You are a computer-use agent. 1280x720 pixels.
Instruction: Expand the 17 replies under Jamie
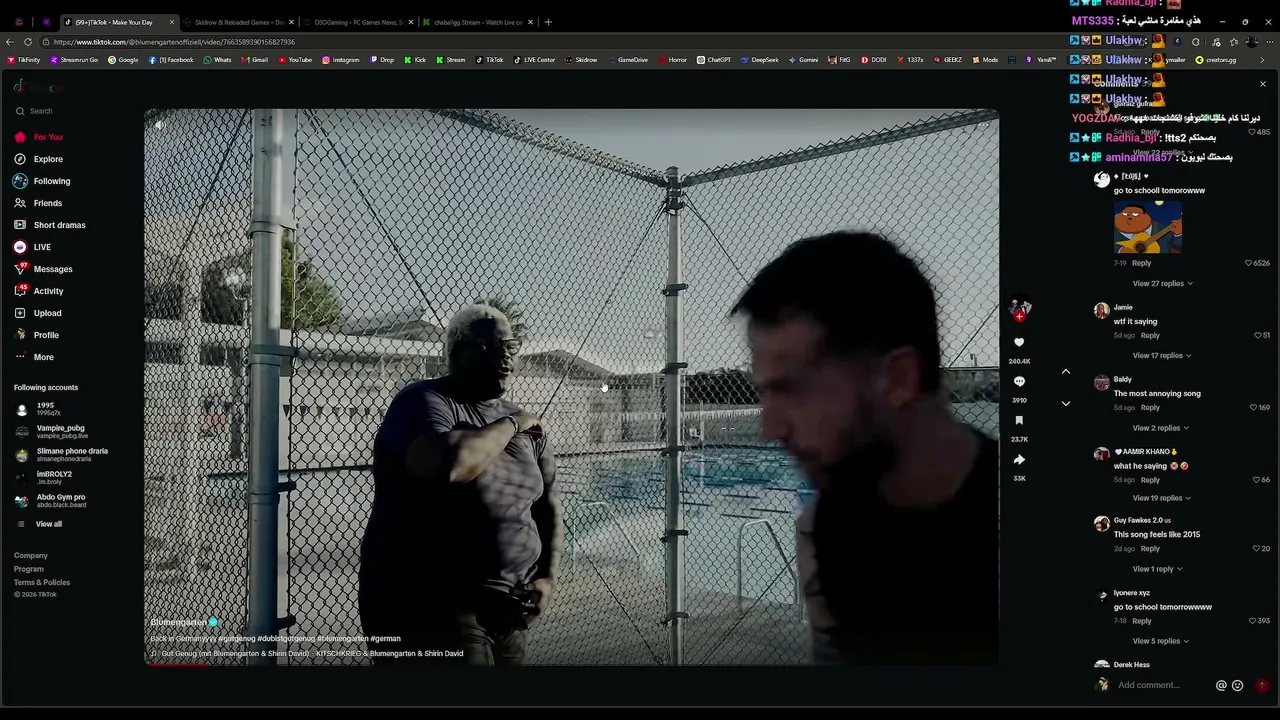click(x=1162, y=356)
